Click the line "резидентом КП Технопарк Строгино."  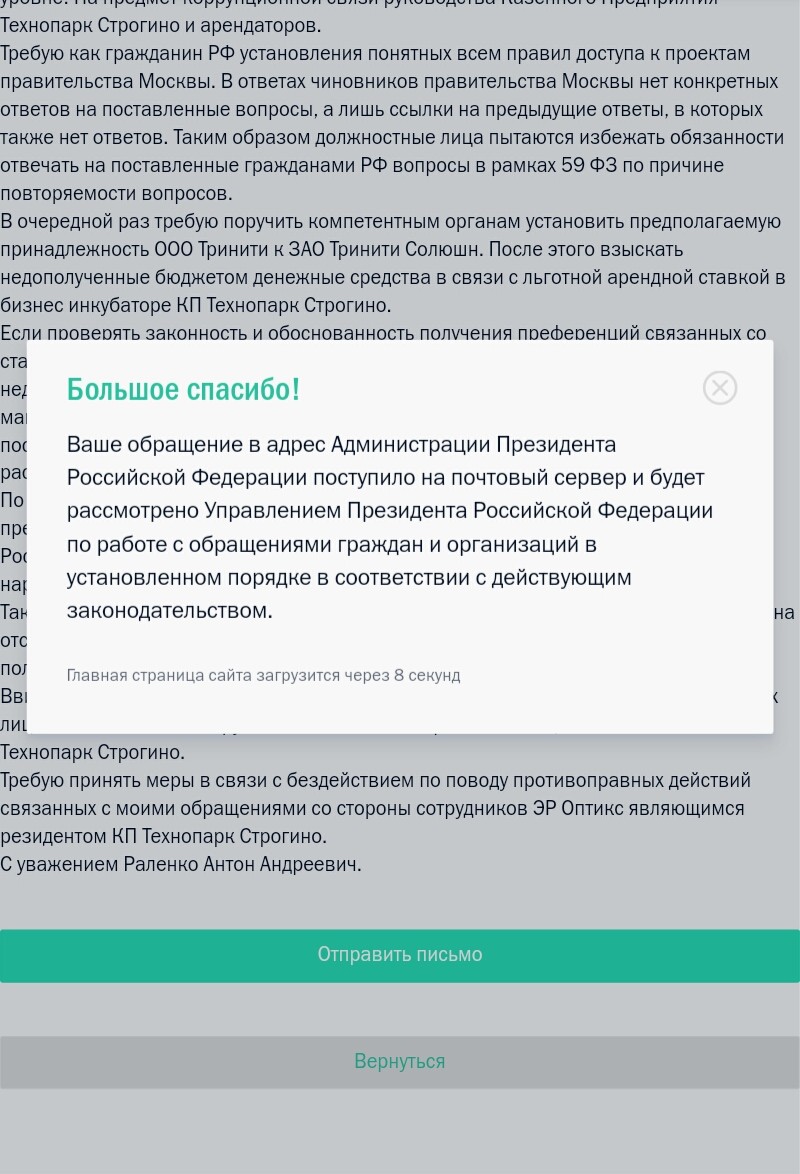coord(164,836)
